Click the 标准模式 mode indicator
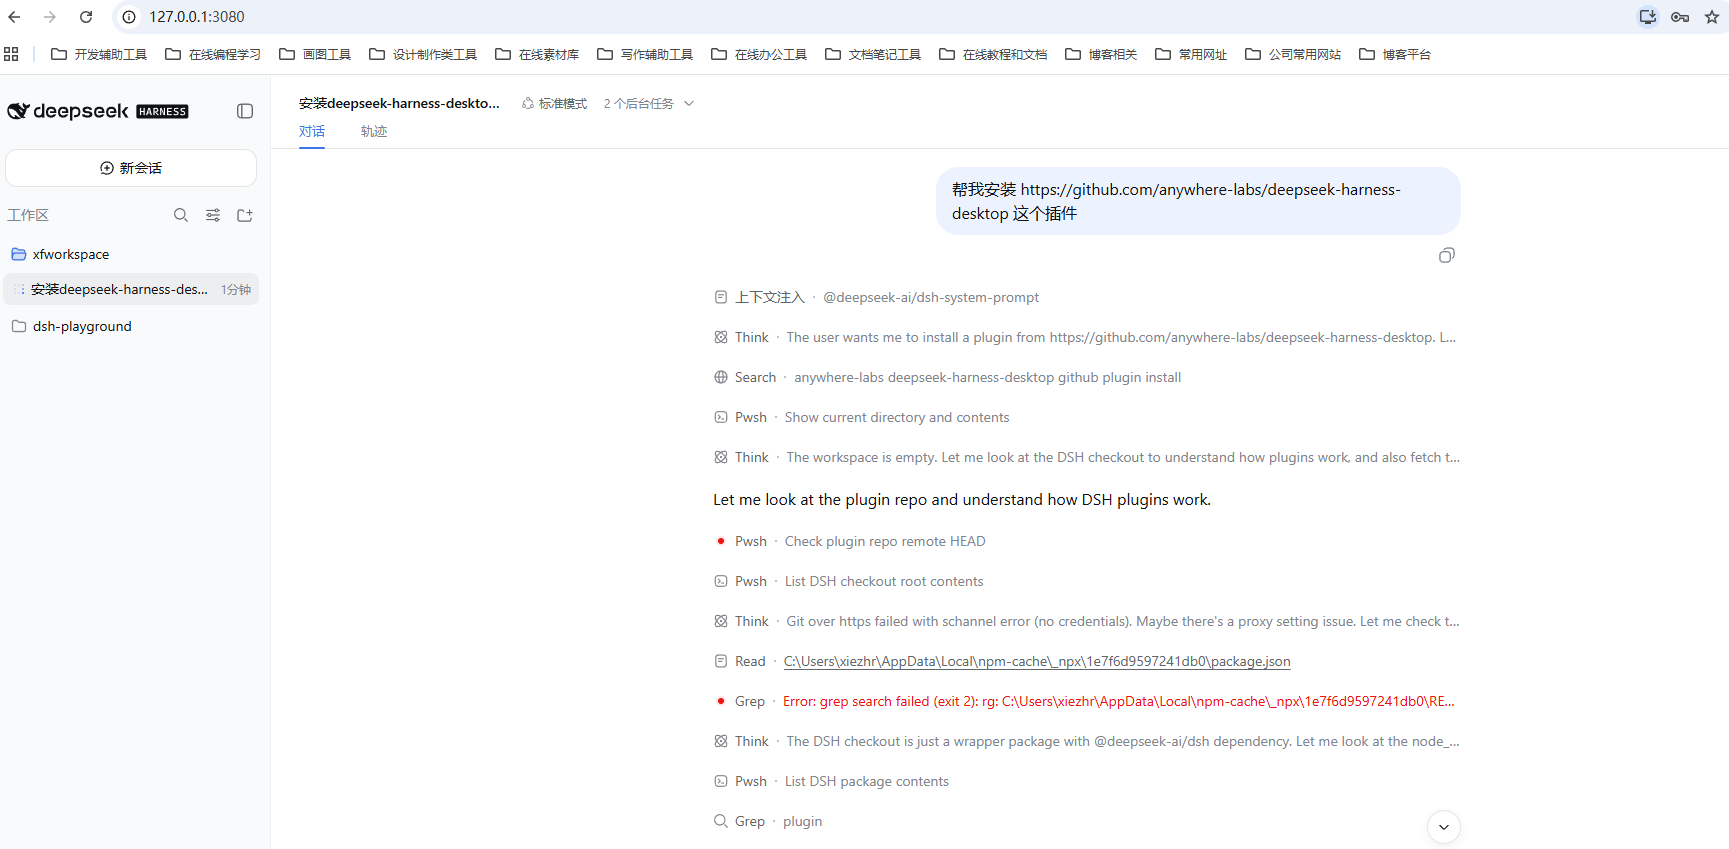 click(554, 104)
